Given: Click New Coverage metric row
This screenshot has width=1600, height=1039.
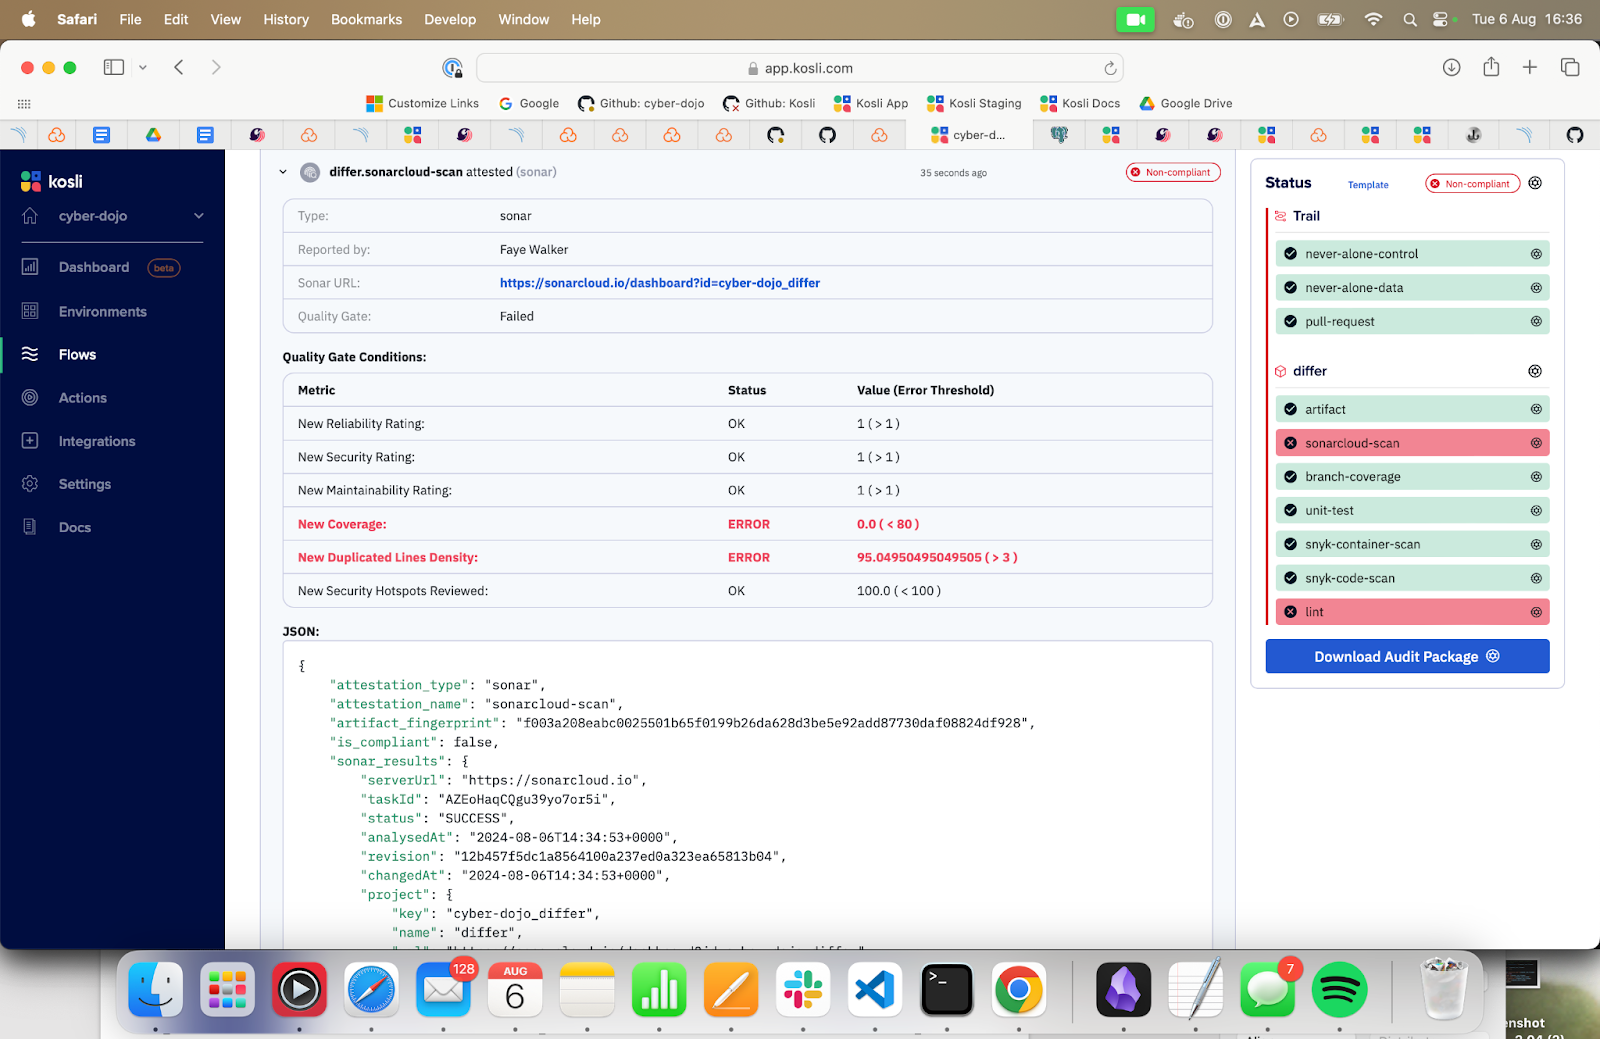Looking at the screenshot, I should tap(747, 524).
